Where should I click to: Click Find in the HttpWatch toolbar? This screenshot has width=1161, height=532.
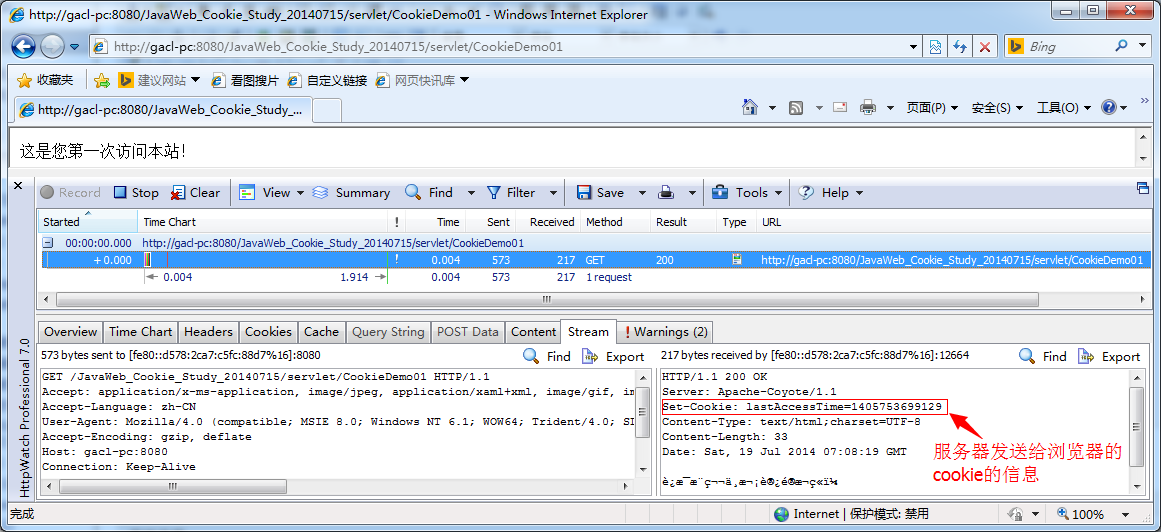coord(429,193)
